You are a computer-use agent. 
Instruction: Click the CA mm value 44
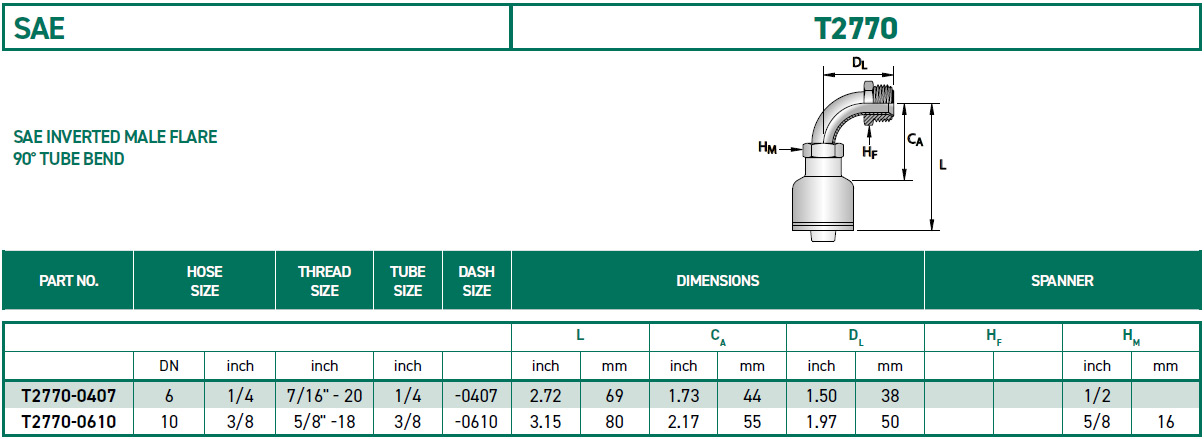753,396
